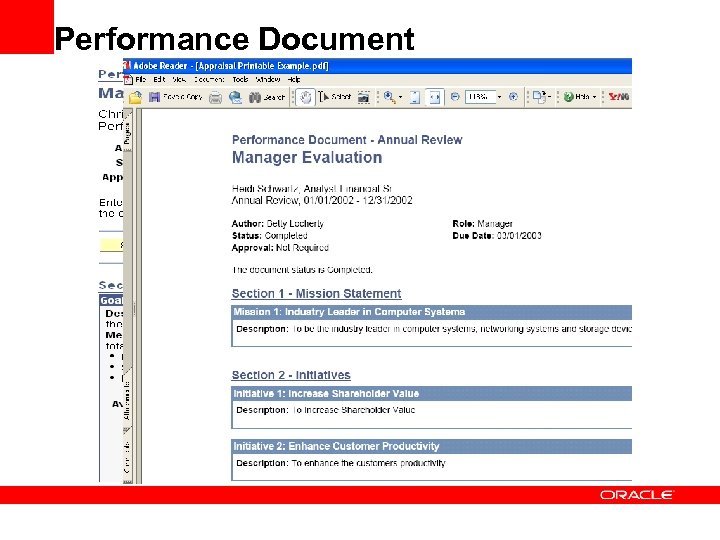The image size is (720, 540).
Task: Select the Snapshot camera tool
Action: (x=364, y=97)
